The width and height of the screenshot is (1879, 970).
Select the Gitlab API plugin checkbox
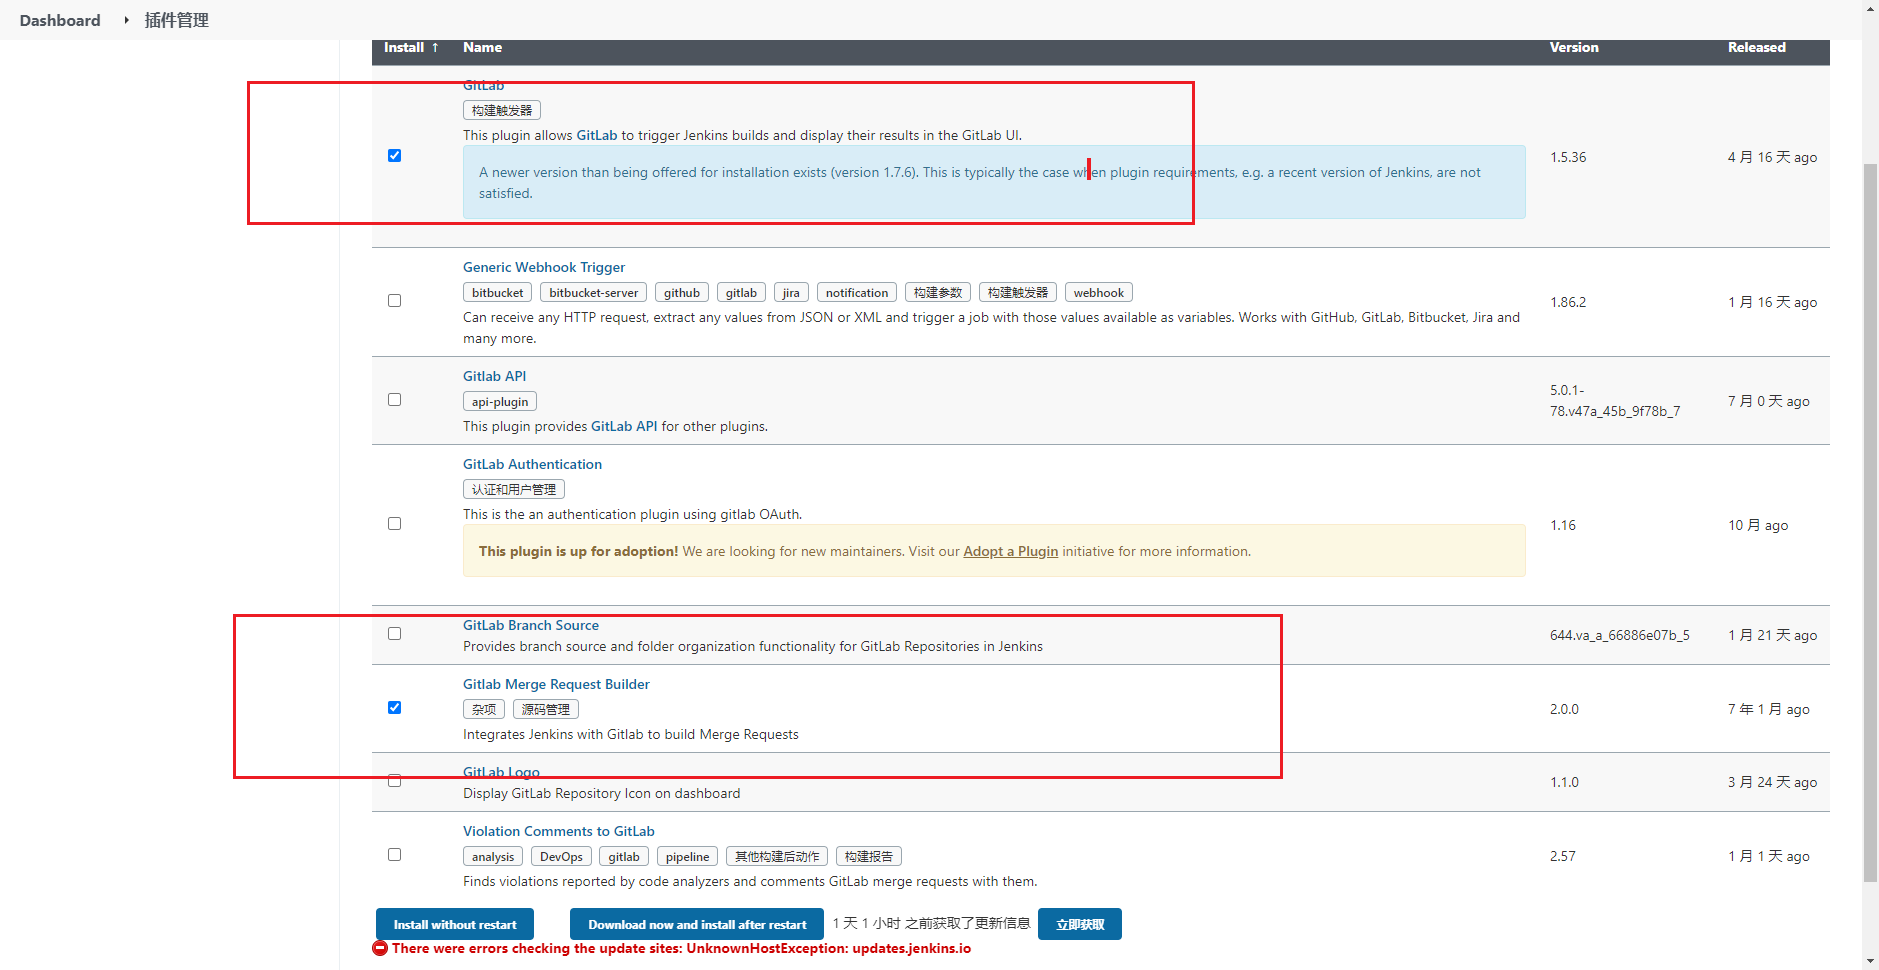click(x=394, y=399)
